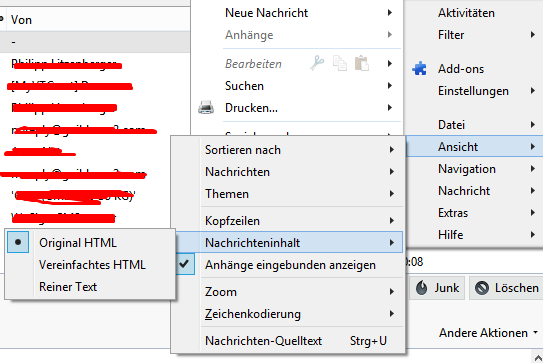Open the Hilfe menu entry
543x363 pixels.
473,235
